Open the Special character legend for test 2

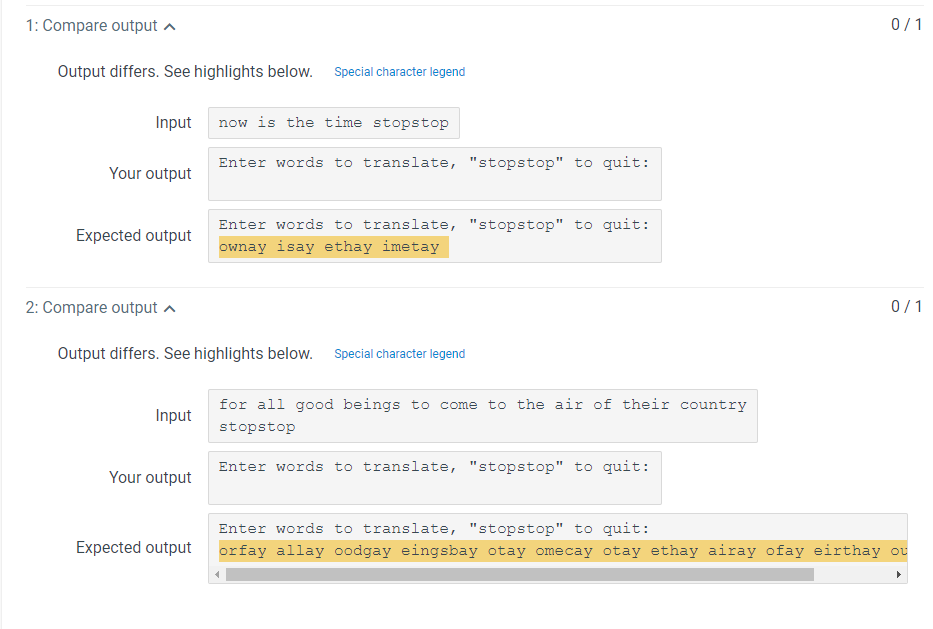click(399, 353)
